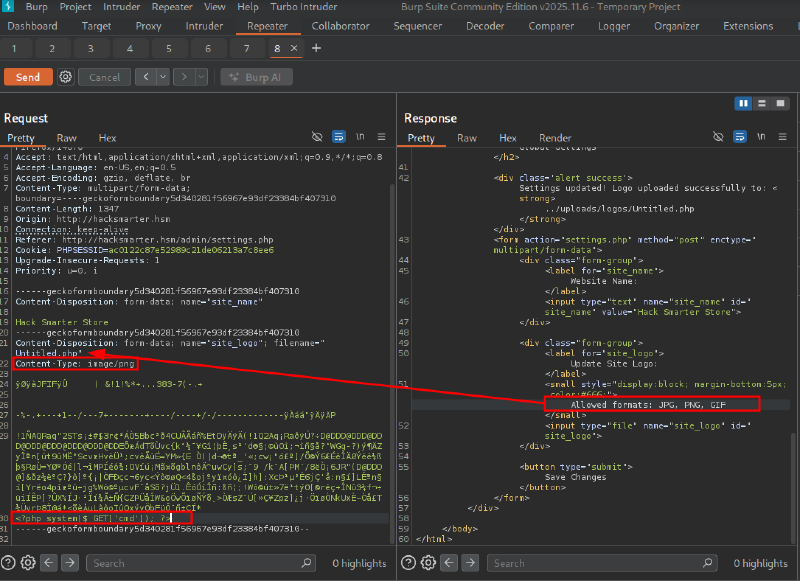Click the Burp Suite logo icon
The width and height of the screenshot is (800, 581).
pyautogui.click(x=8, y=6)
